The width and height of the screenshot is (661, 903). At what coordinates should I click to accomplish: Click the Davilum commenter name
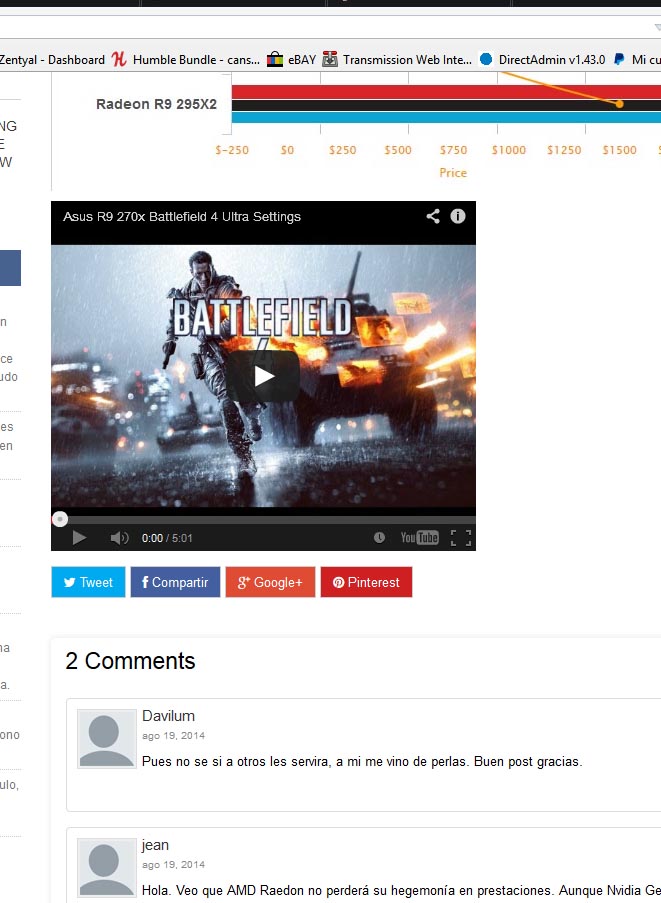click(x=168, y=716)
